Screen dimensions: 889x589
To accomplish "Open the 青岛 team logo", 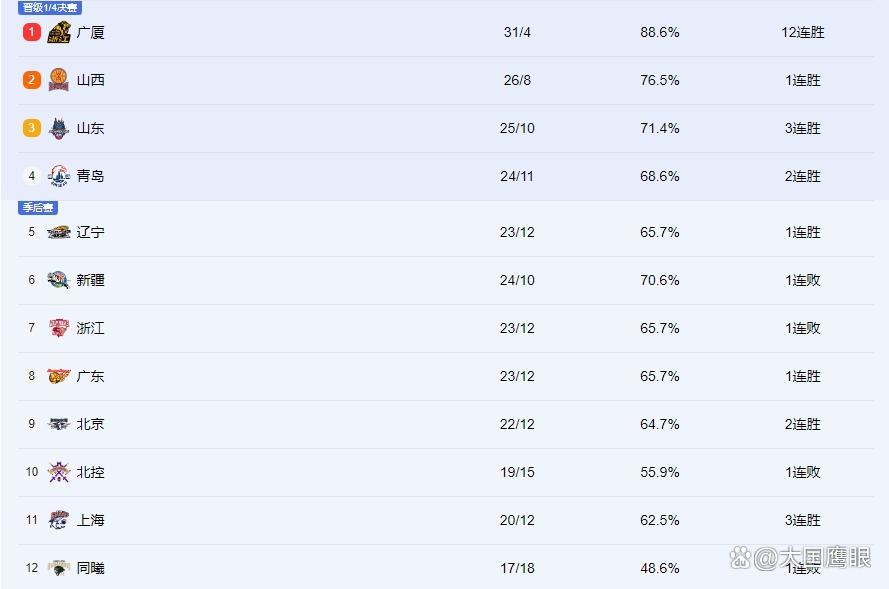I will pos(59,176).
